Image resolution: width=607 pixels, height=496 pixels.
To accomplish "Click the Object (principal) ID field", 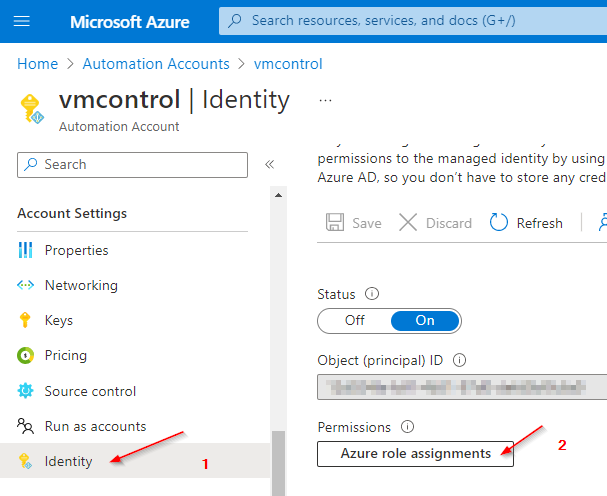I will pos(462,387).
